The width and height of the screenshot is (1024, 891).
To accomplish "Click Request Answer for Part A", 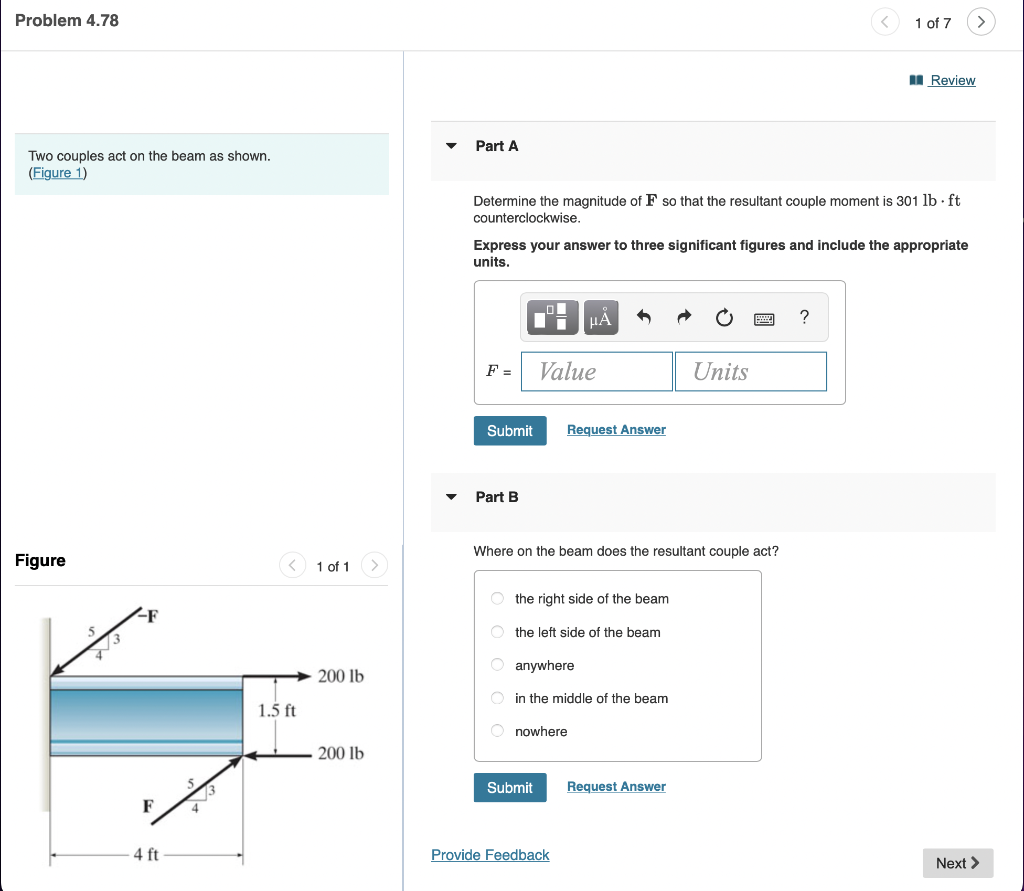I will point(616,429).
